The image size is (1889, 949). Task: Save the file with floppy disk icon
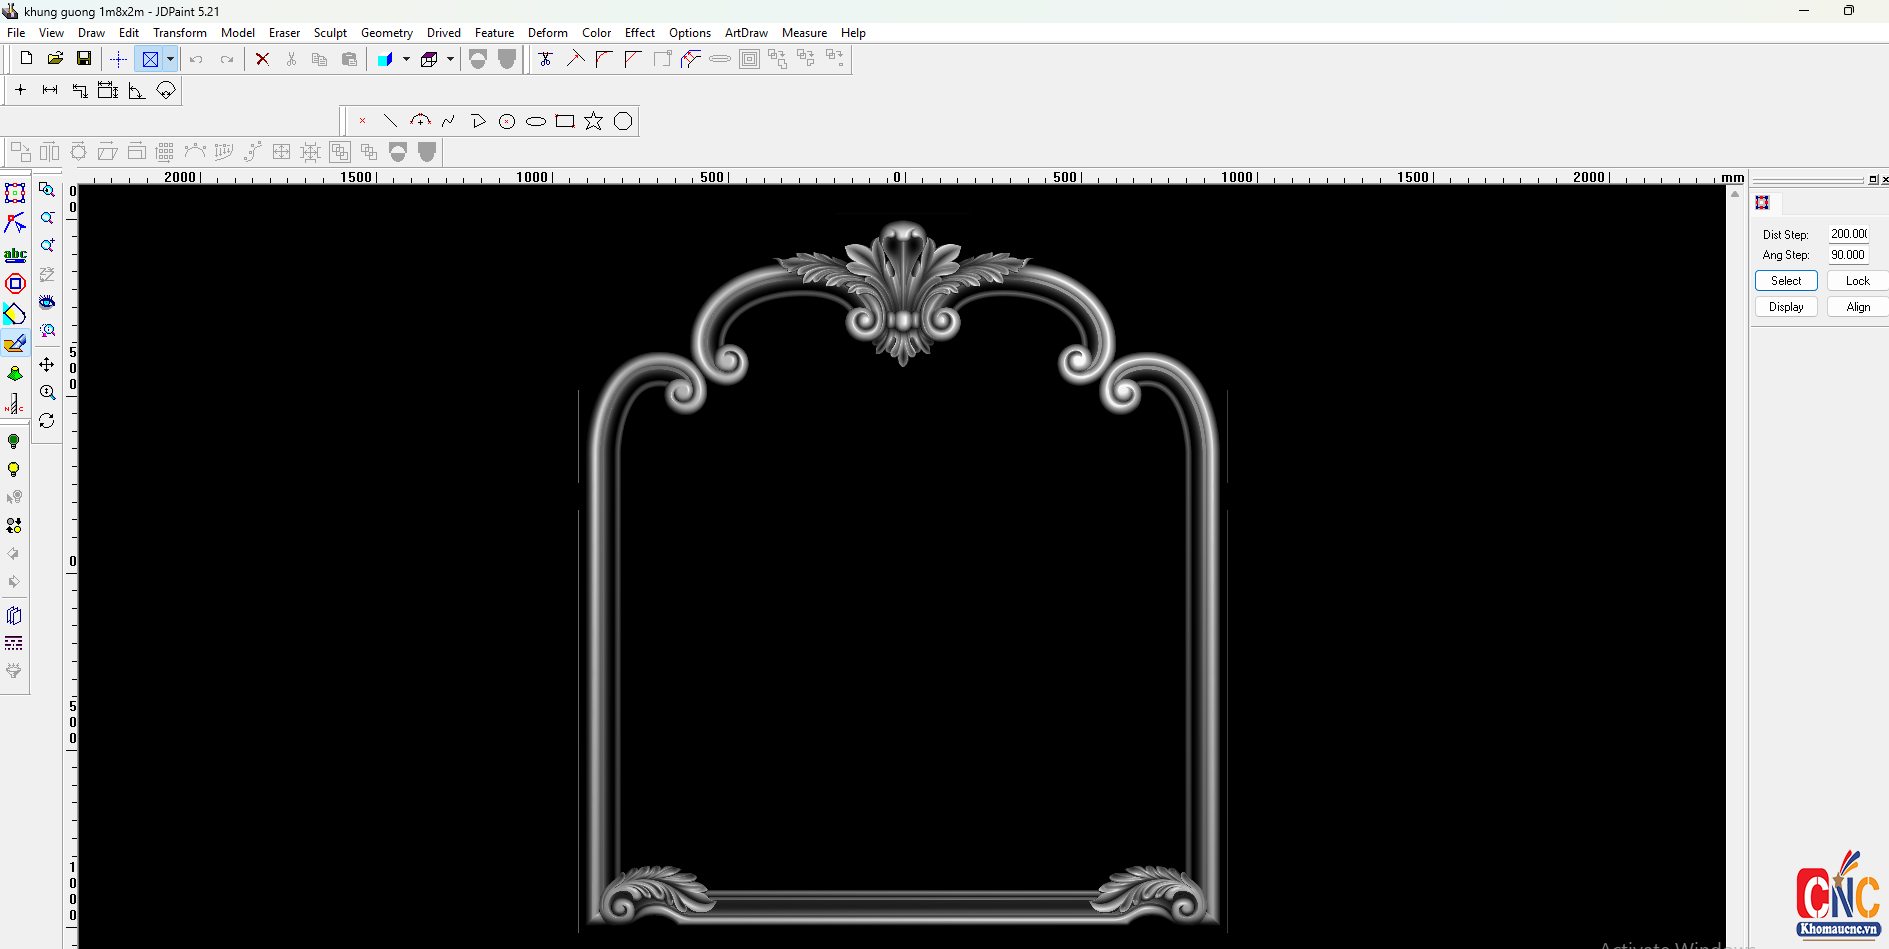[x=84, y=59]
